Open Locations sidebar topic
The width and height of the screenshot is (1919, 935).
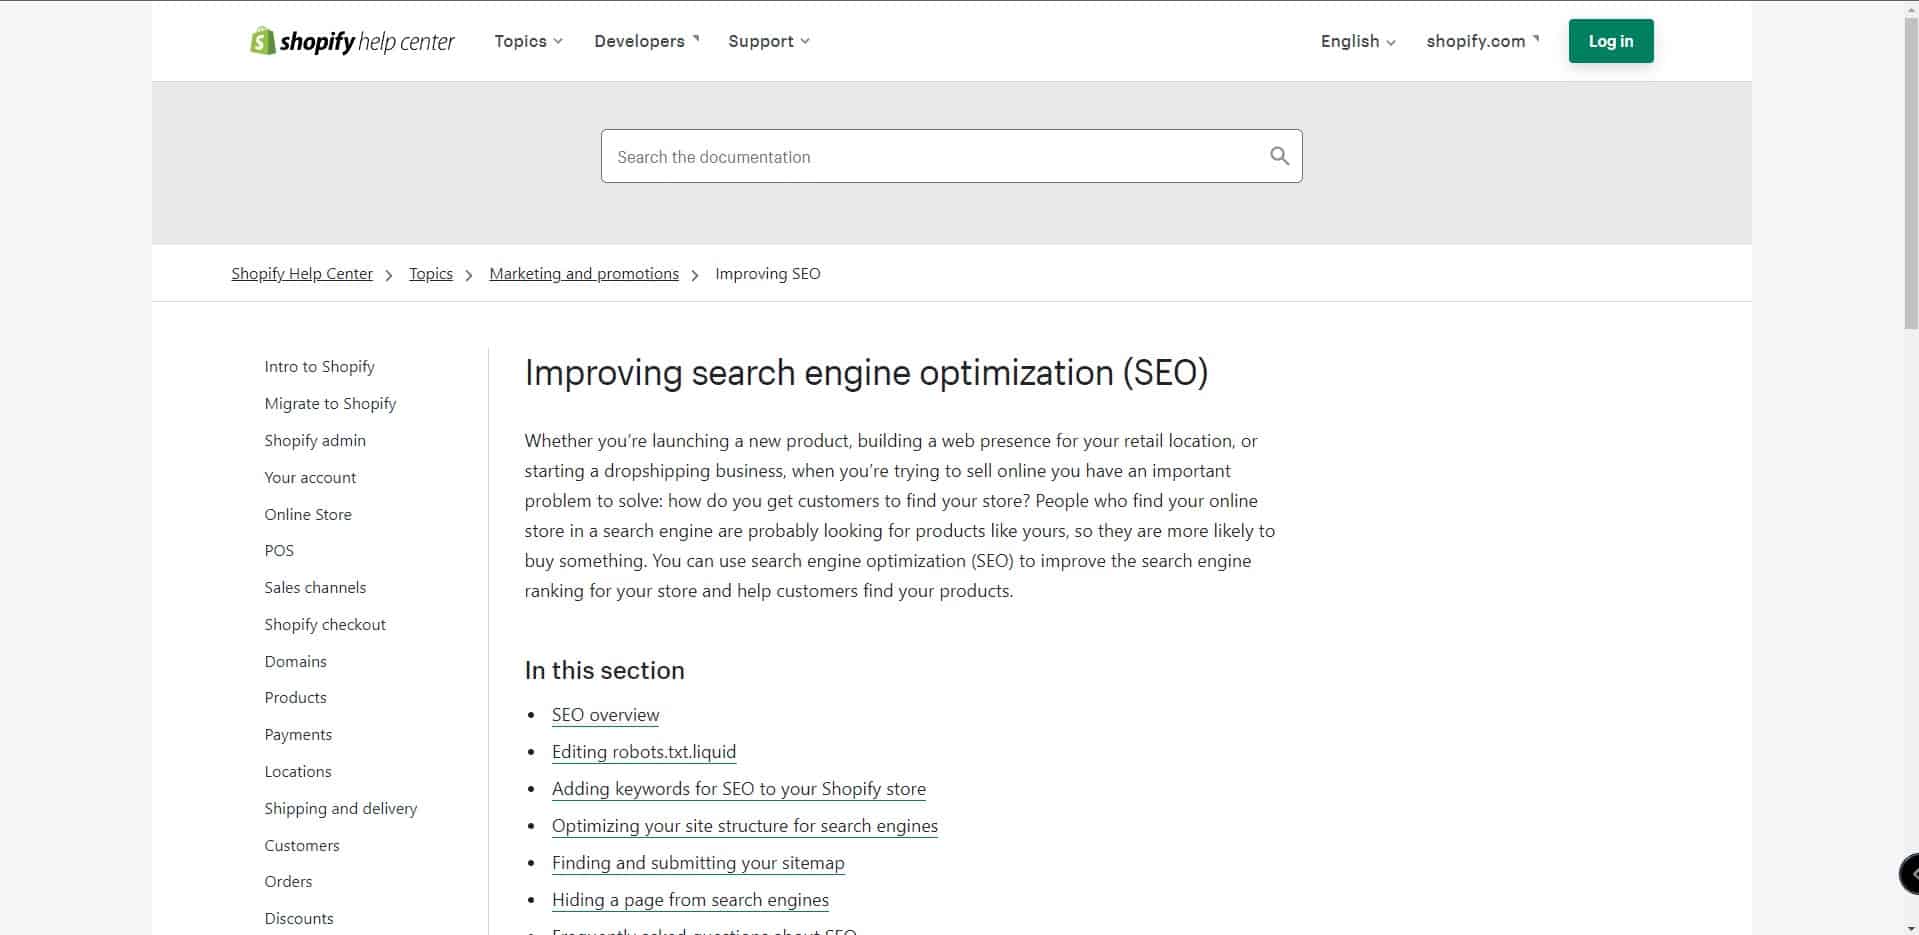(x=298, y=772)
